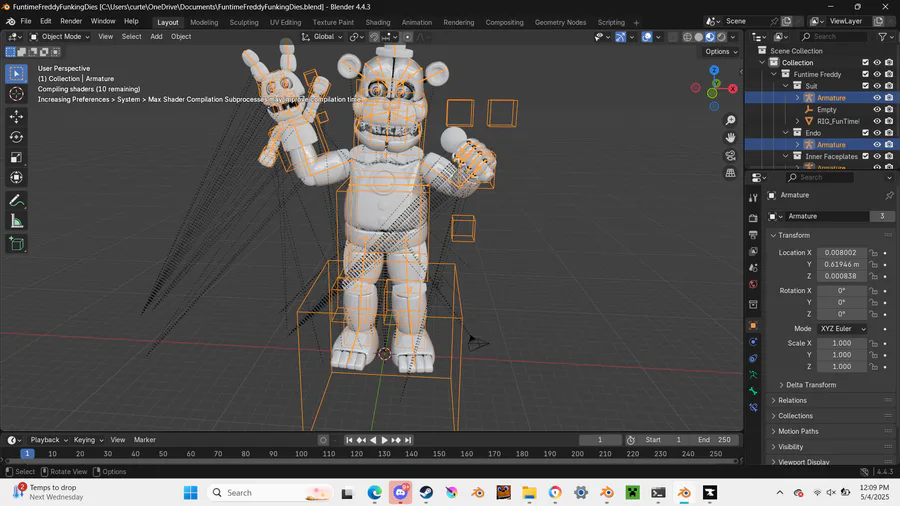900x506 pixels.
Task: Click the zoom magnifier viewport icon
Action: (x=730, y=120)
